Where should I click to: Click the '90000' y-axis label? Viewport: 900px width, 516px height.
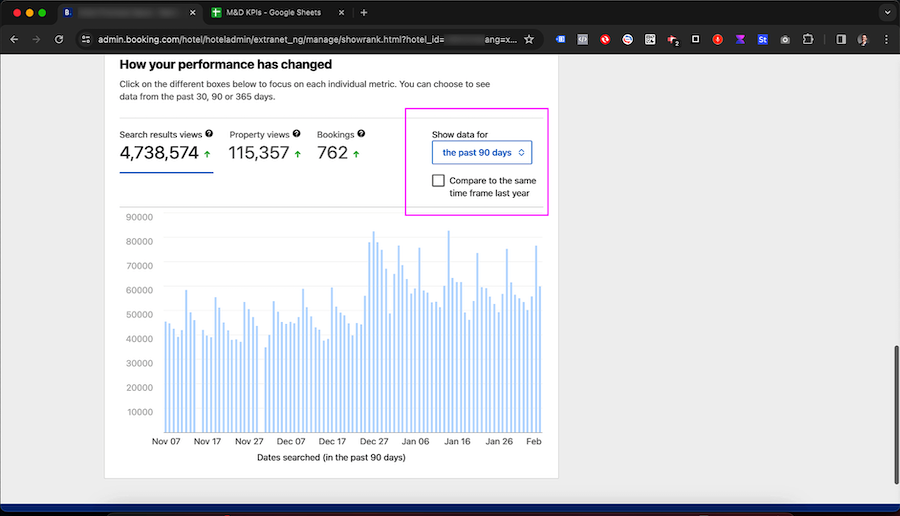tap(139, 217)
